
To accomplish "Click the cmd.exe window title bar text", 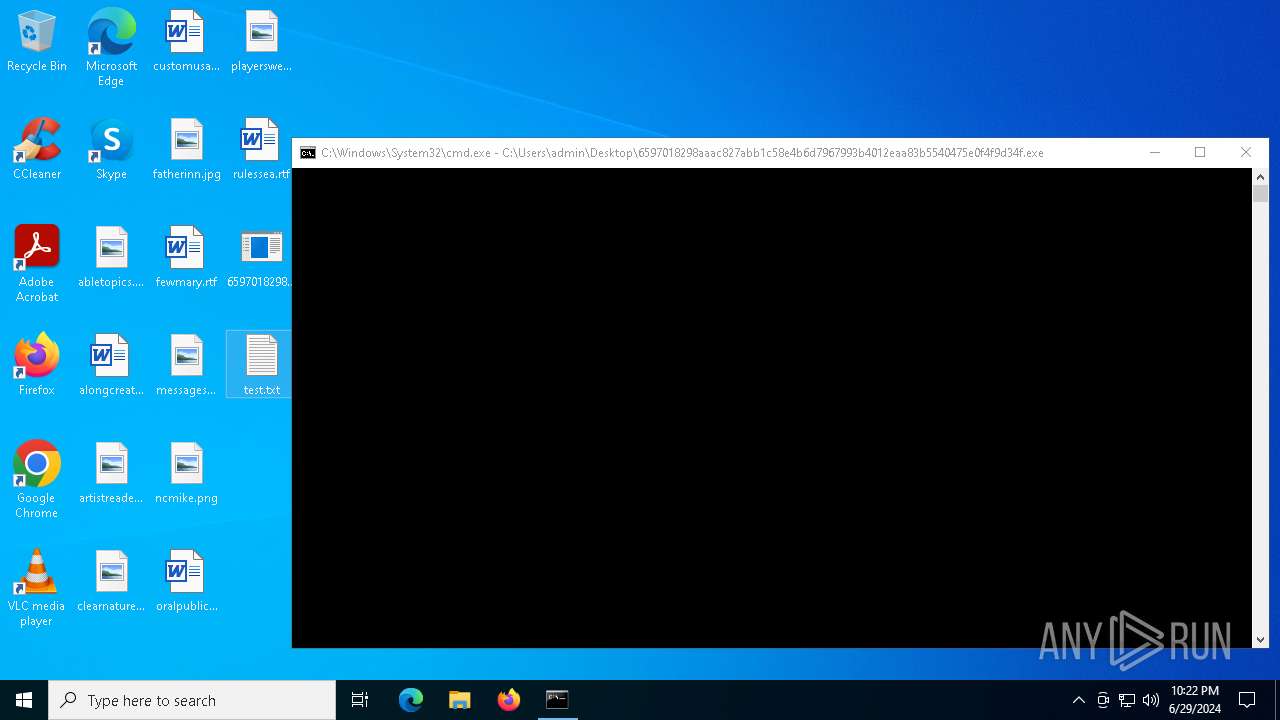I will click(682, 153).
